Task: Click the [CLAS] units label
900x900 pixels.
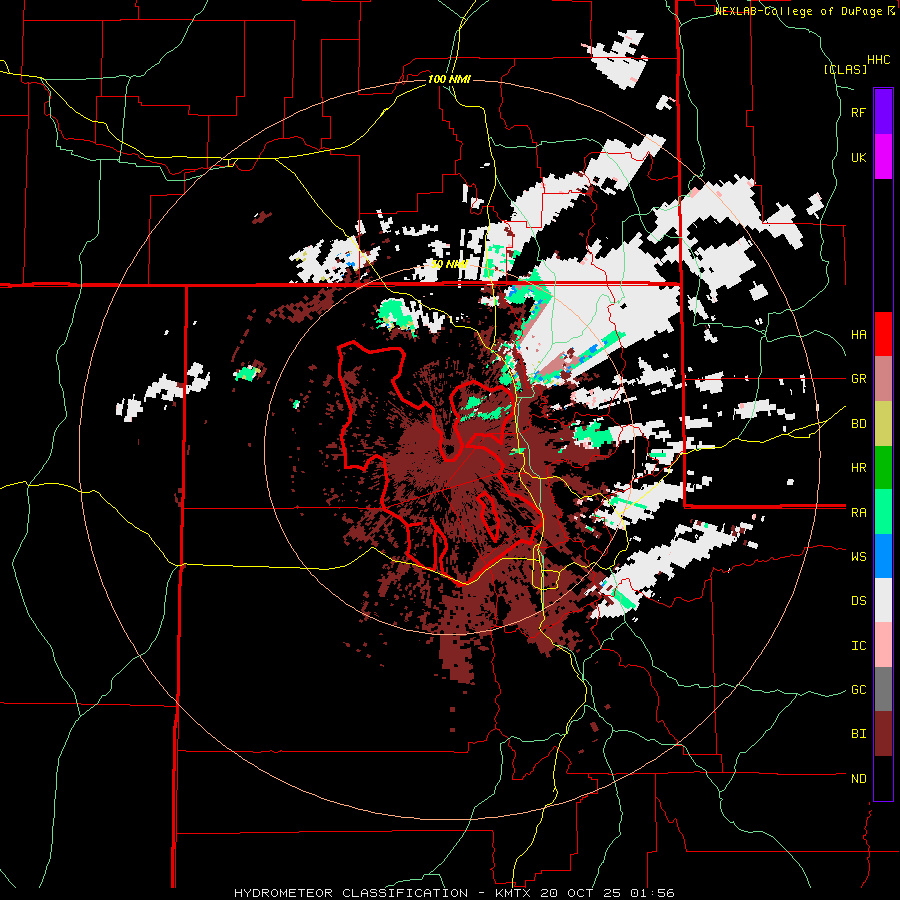Action: point(845,70)
